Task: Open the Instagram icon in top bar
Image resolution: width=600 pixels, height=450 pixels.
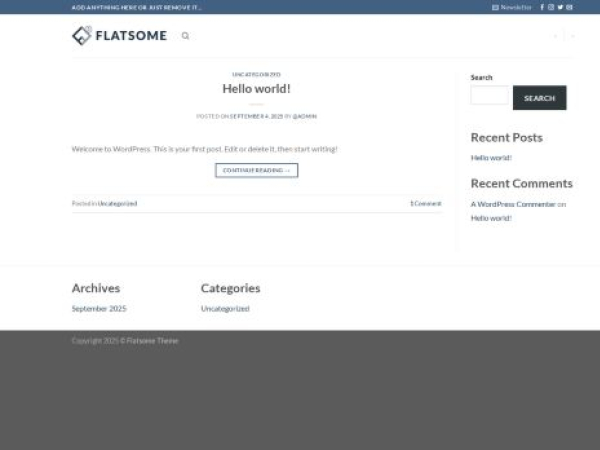Action: point(551,7)
